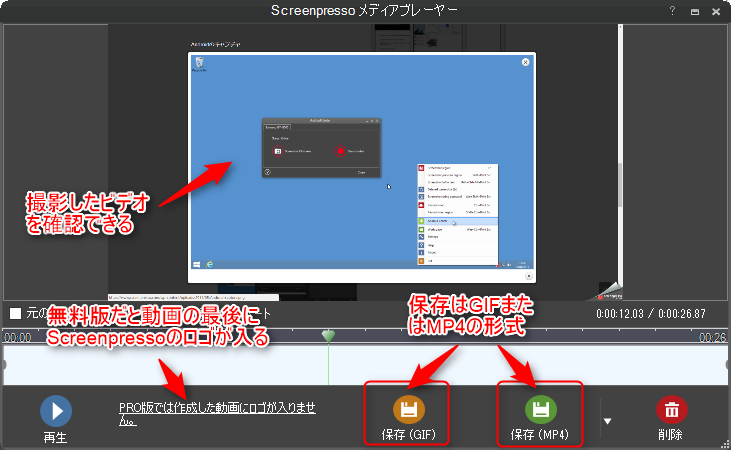Close the Screenpresso media player window

pyautogui.click(x=716, y=11)
